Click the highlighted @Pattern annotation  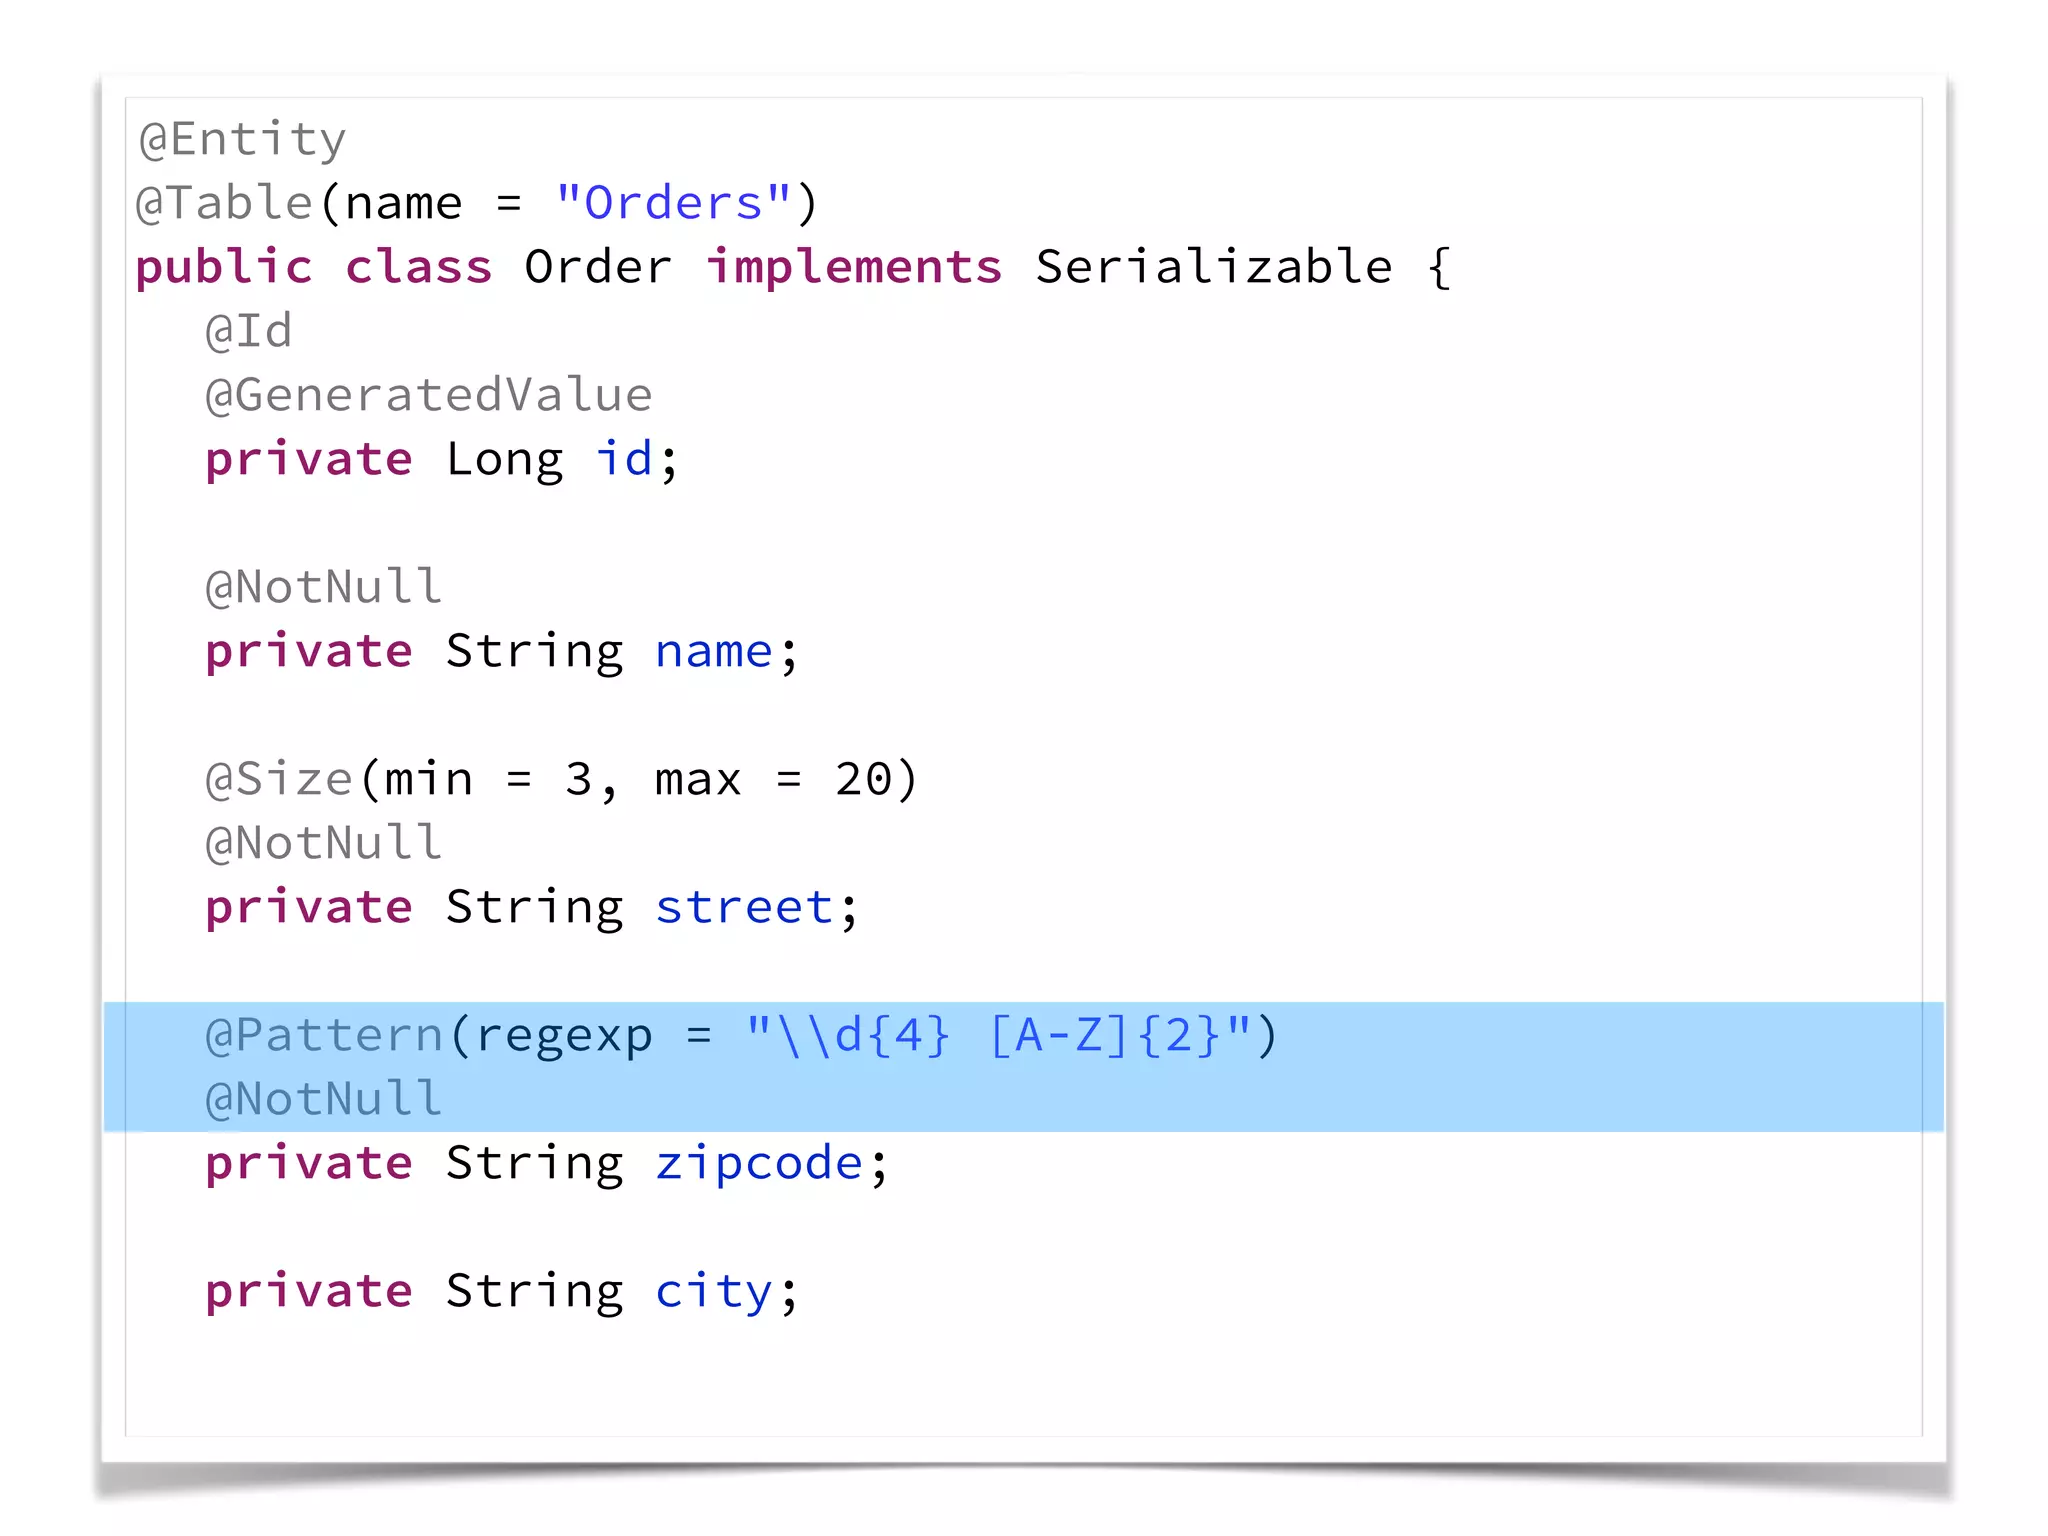[x=324, y=1035]
